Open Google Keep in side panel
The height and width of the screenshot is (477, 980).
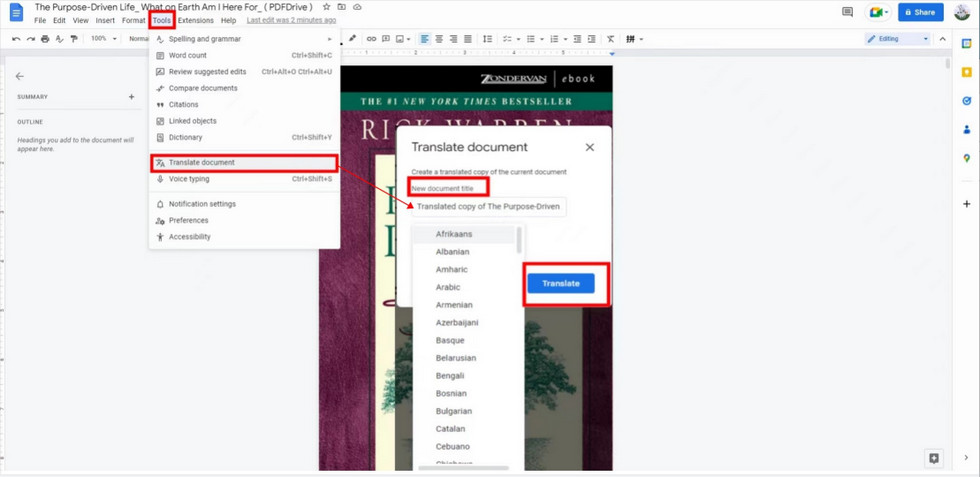(967, 72)
